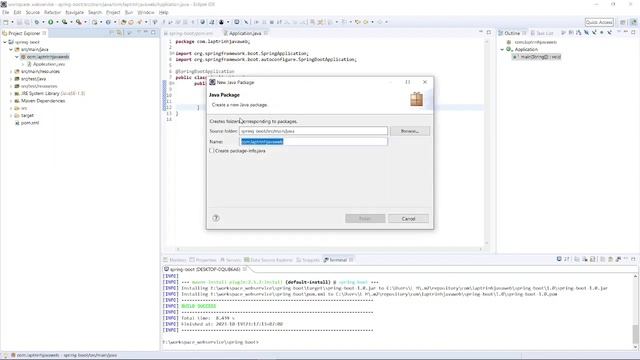The image size is (640, 360).
Task: Select the spring-boot (DESKTOP-OQUBKA8) terminal tab
Action: (204, 269)
